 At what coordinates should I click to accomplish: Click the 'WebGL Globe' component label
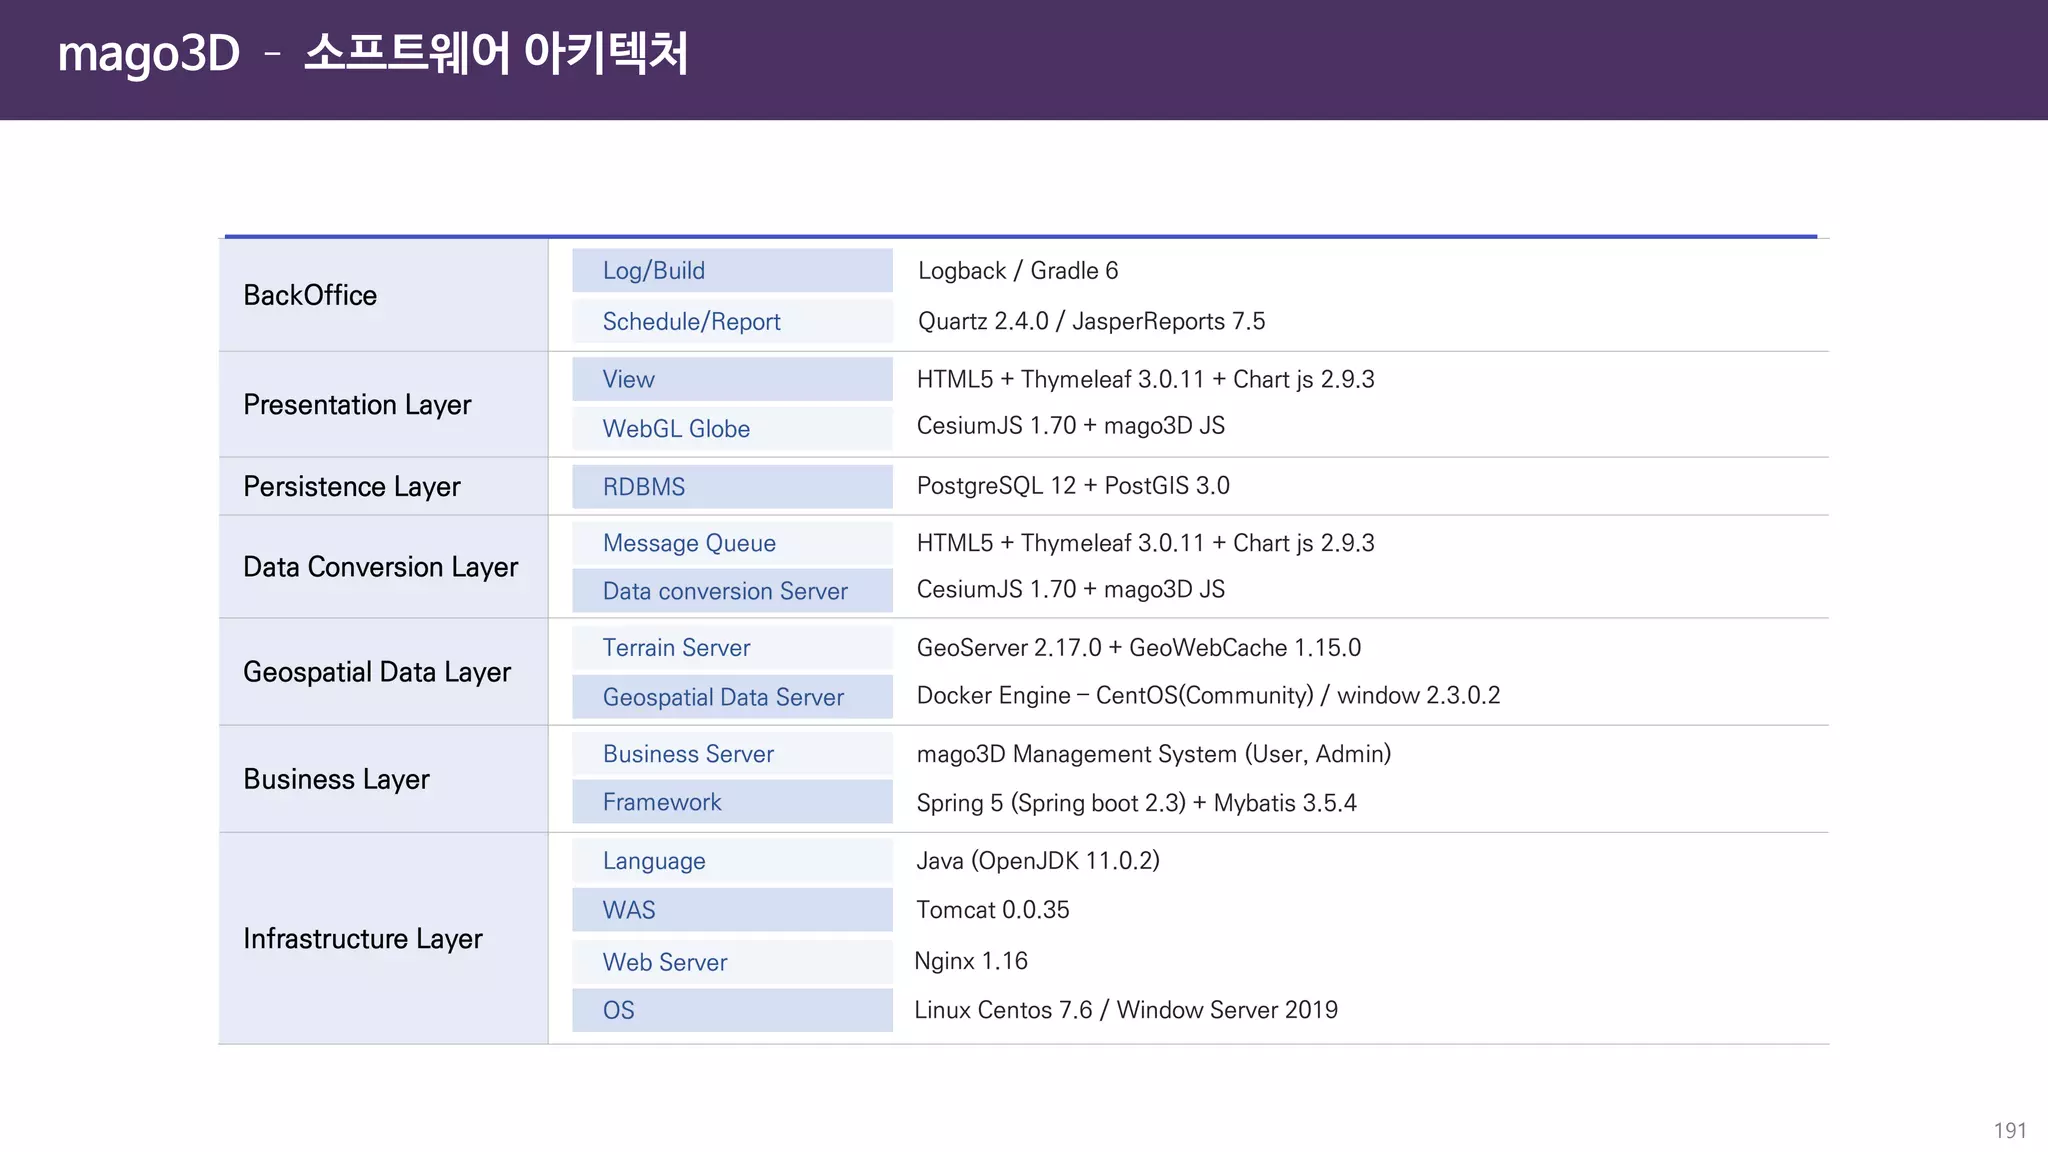point(732,428)
